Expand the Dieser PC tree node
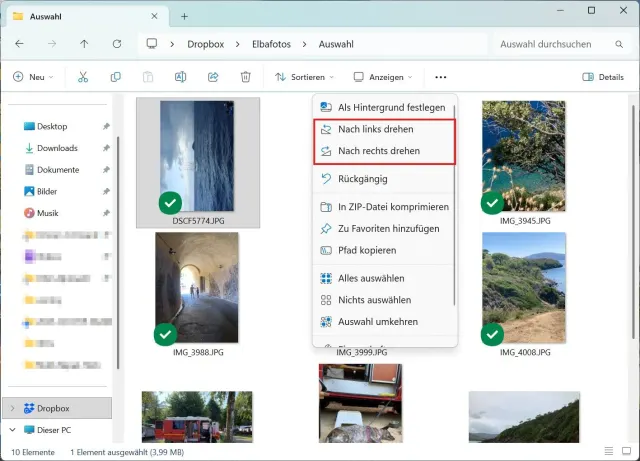Image resolution: width=640 pixels, height=461 pixels. 12,430
